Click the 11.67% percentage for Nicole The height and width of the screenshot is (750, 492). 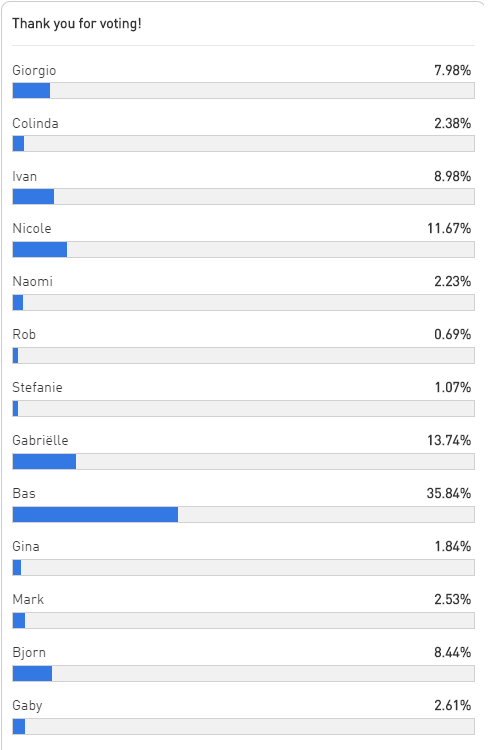[x=449, y=228]
